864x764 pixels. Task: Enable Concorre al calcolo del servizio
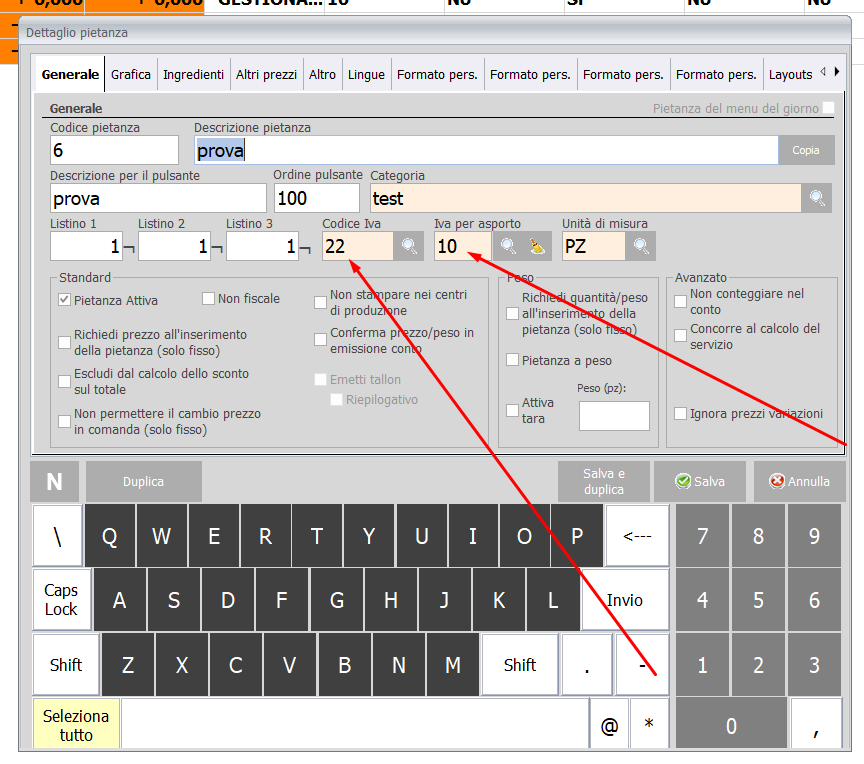click(681, 336)
